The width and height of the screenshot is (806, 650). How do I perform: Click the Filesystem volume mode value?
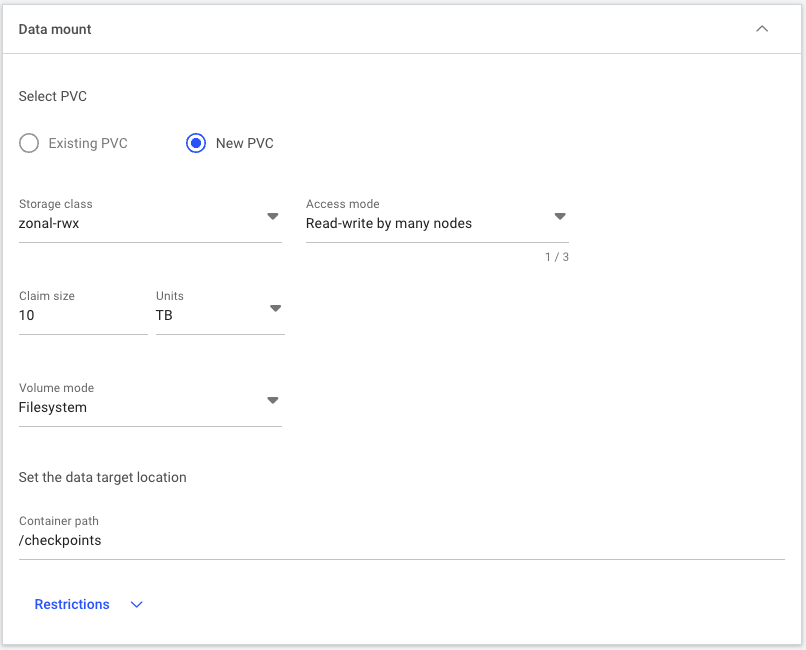point(53,407)
